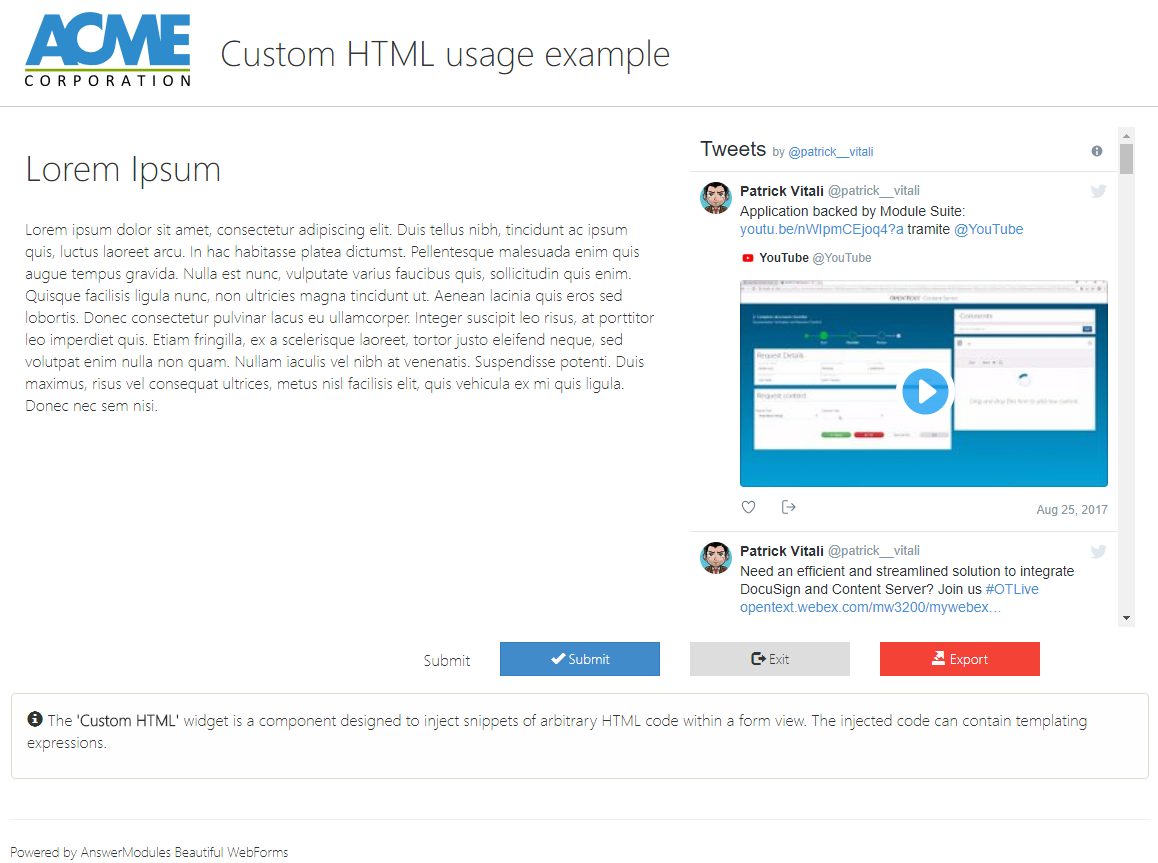Like the first tweet with heart icon
Image resolution: width=1158 pixels, height=863 pixels.
pos(748,507)
